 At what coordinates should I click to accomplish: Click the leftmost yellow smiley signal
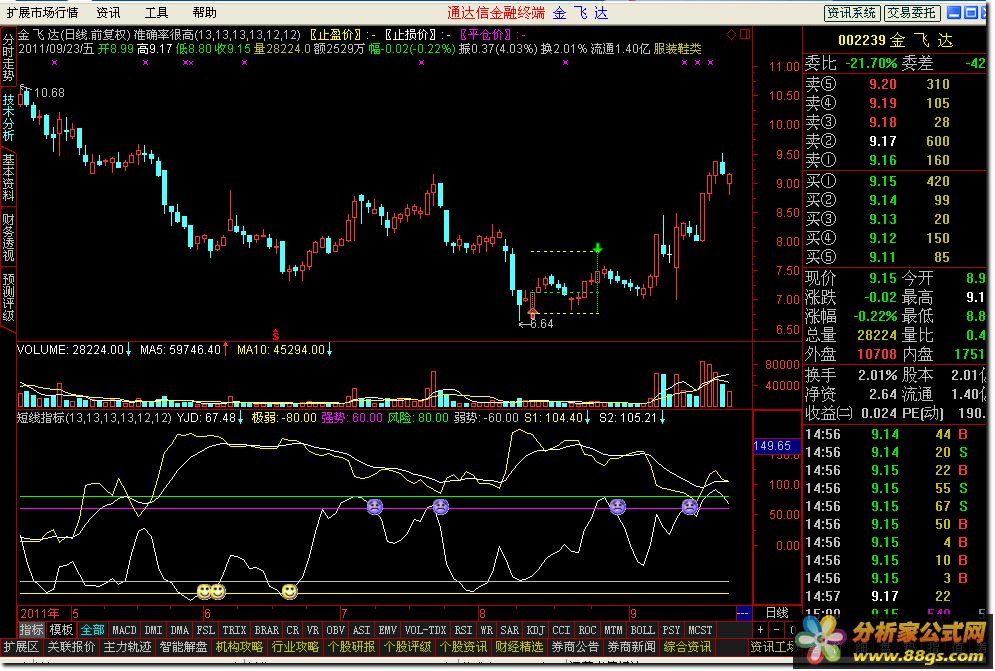[204, 592]
